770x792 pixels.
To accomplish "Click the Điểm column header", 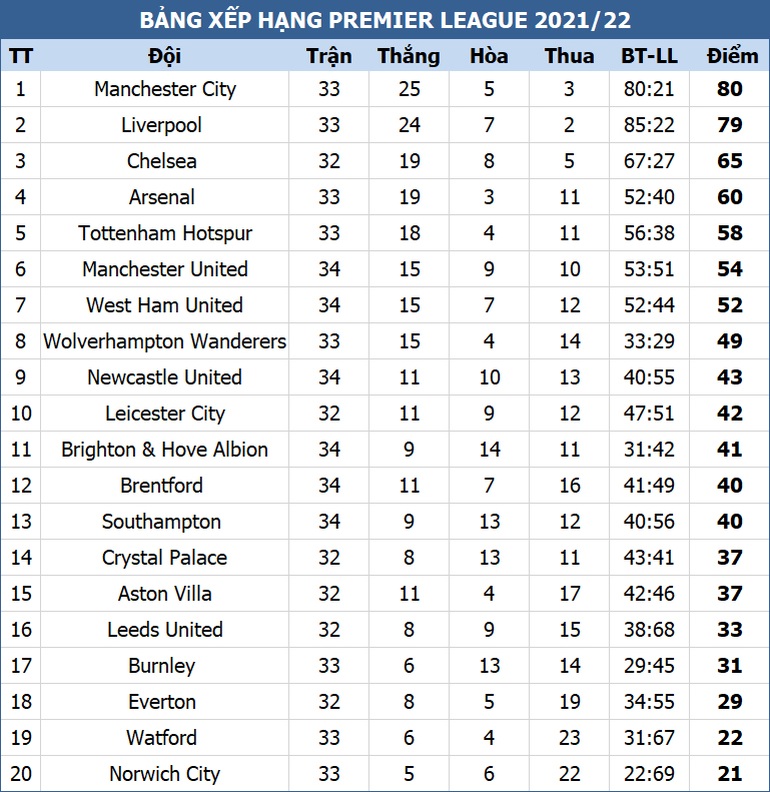I will tap(731, 56).
